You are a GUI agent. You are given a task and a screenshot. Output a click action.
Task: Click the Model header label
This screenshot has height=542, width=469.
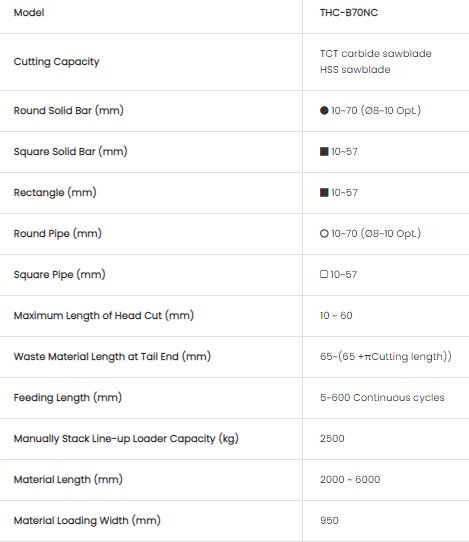tap(29, 13)
